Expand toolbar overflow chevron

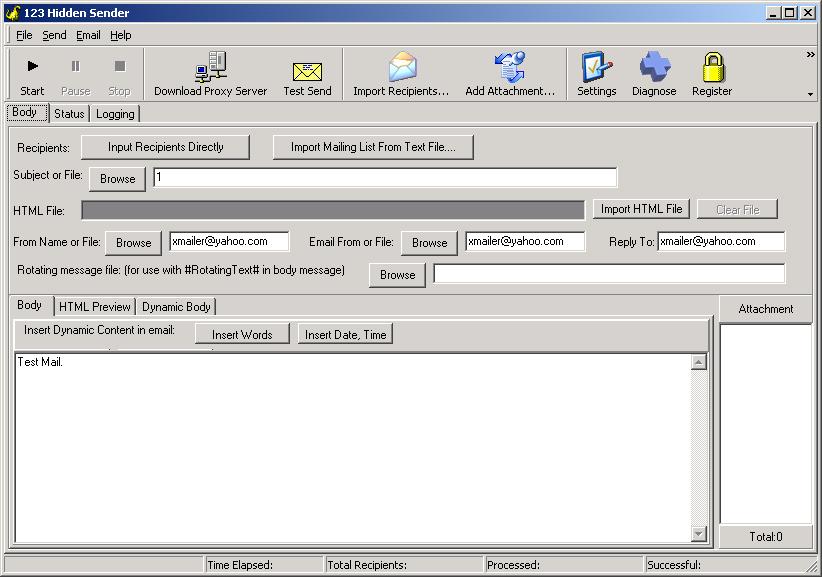tap(810, 55)
